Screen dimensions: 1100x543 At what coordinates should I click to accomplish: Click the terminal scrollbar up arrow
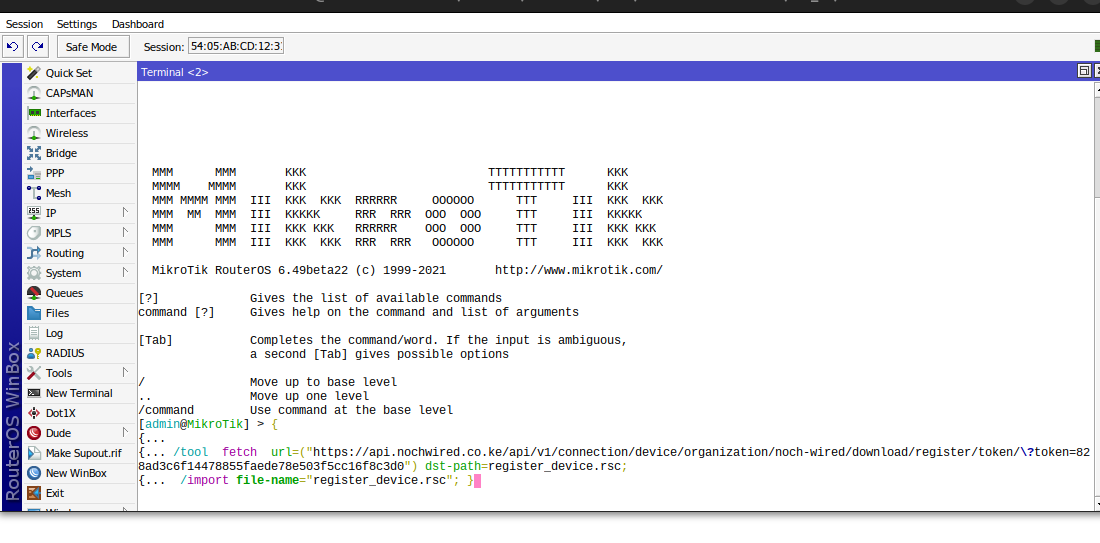point(1096,88)
